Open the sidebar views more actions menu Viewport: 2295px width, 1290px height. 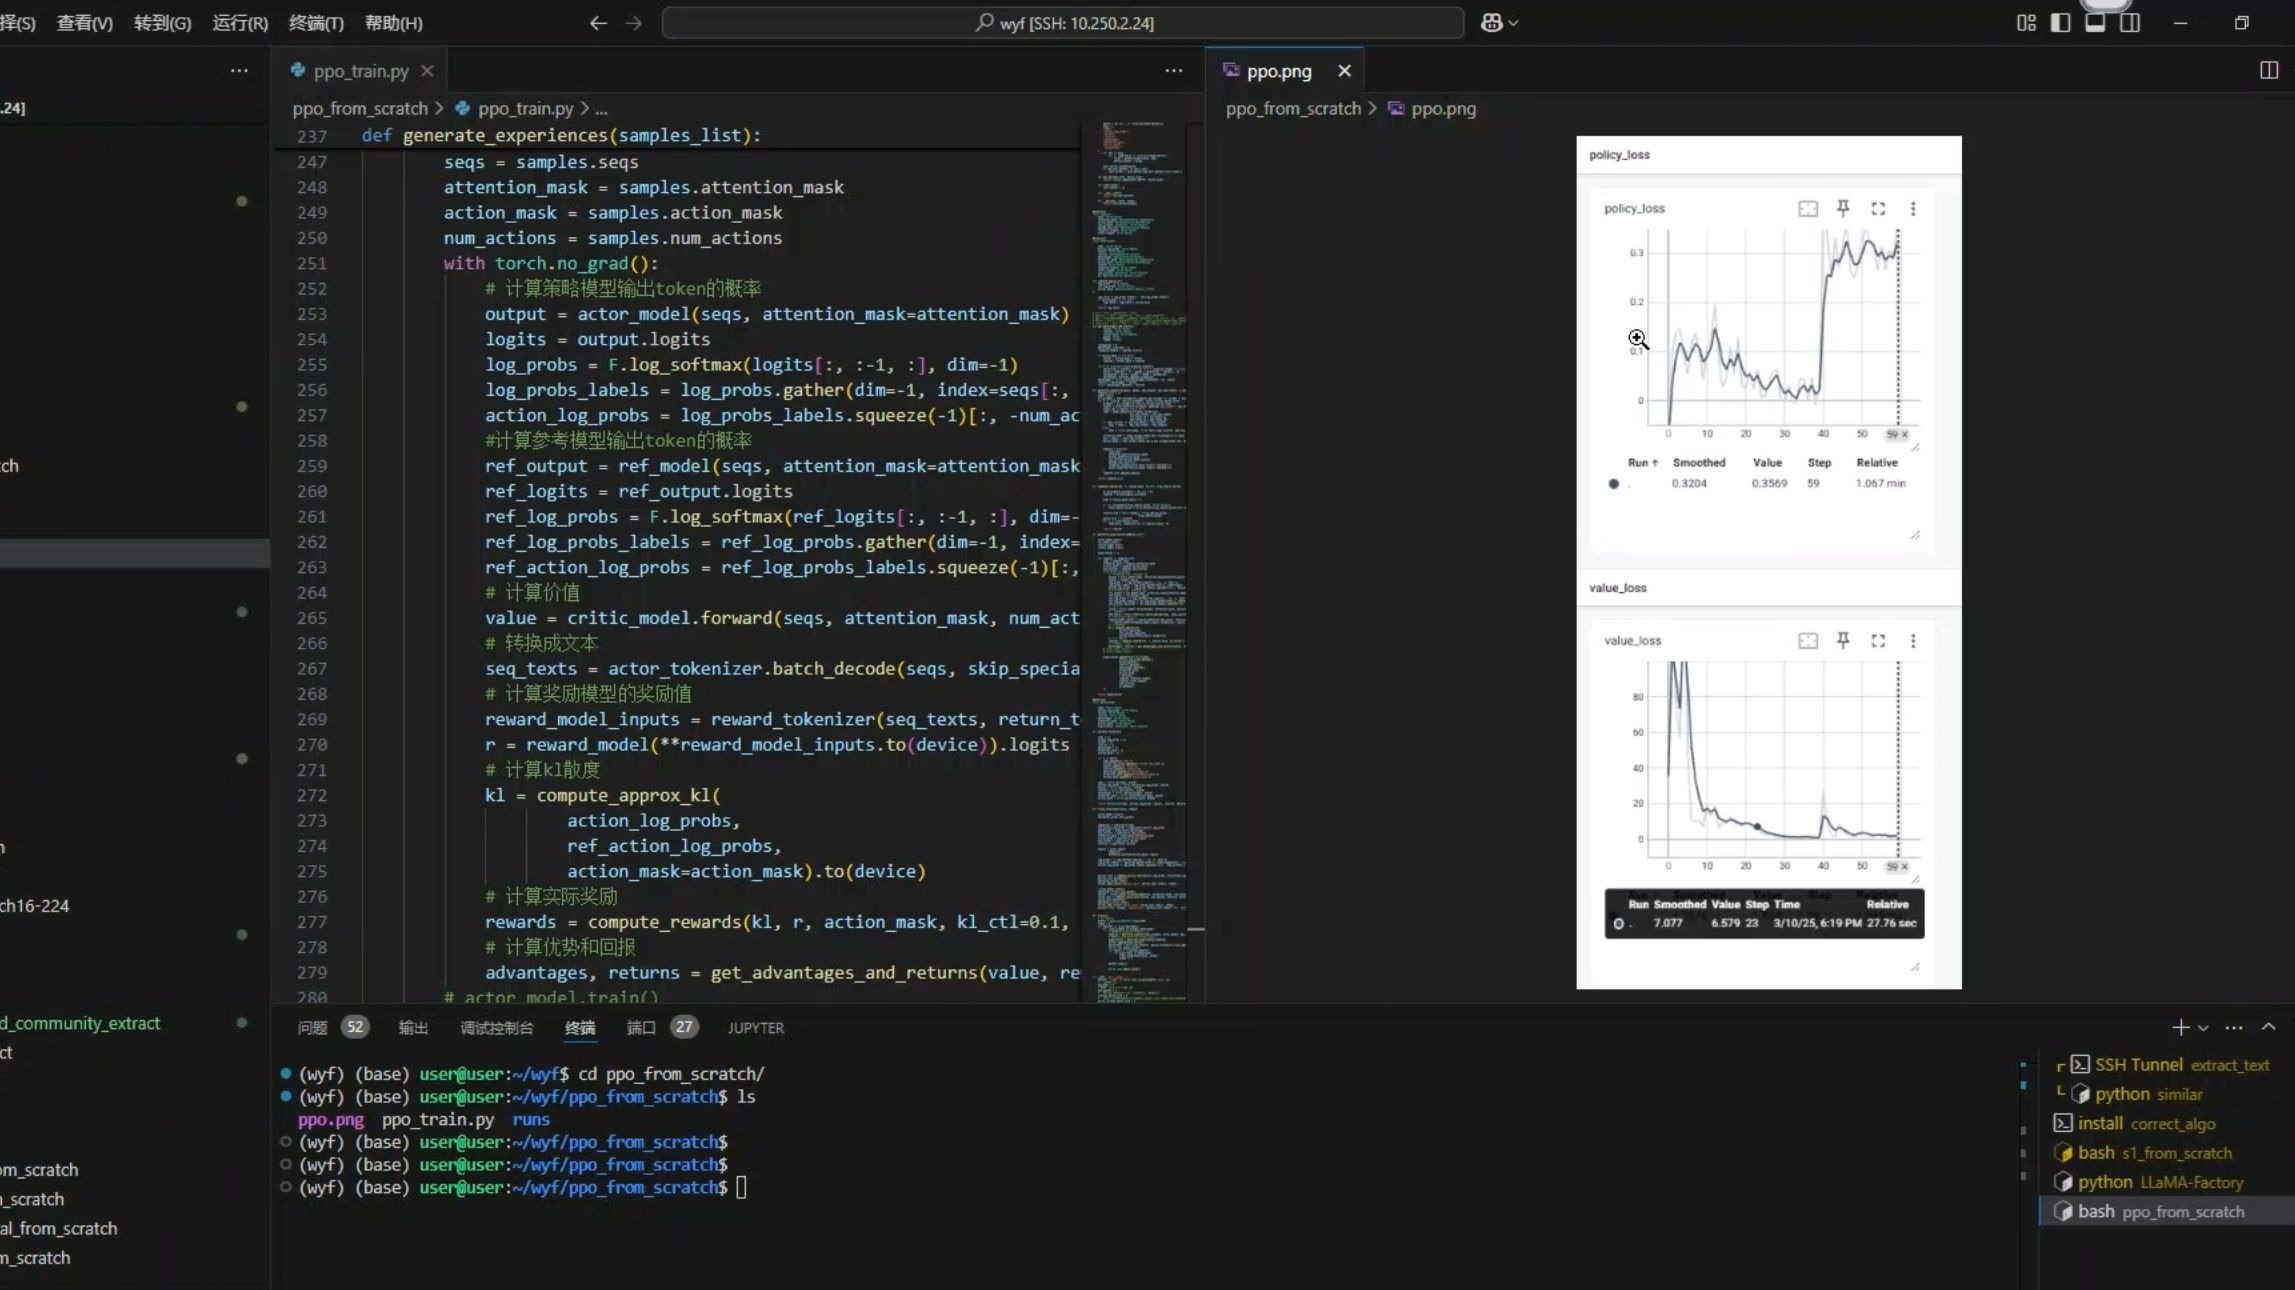coord(239,71)
